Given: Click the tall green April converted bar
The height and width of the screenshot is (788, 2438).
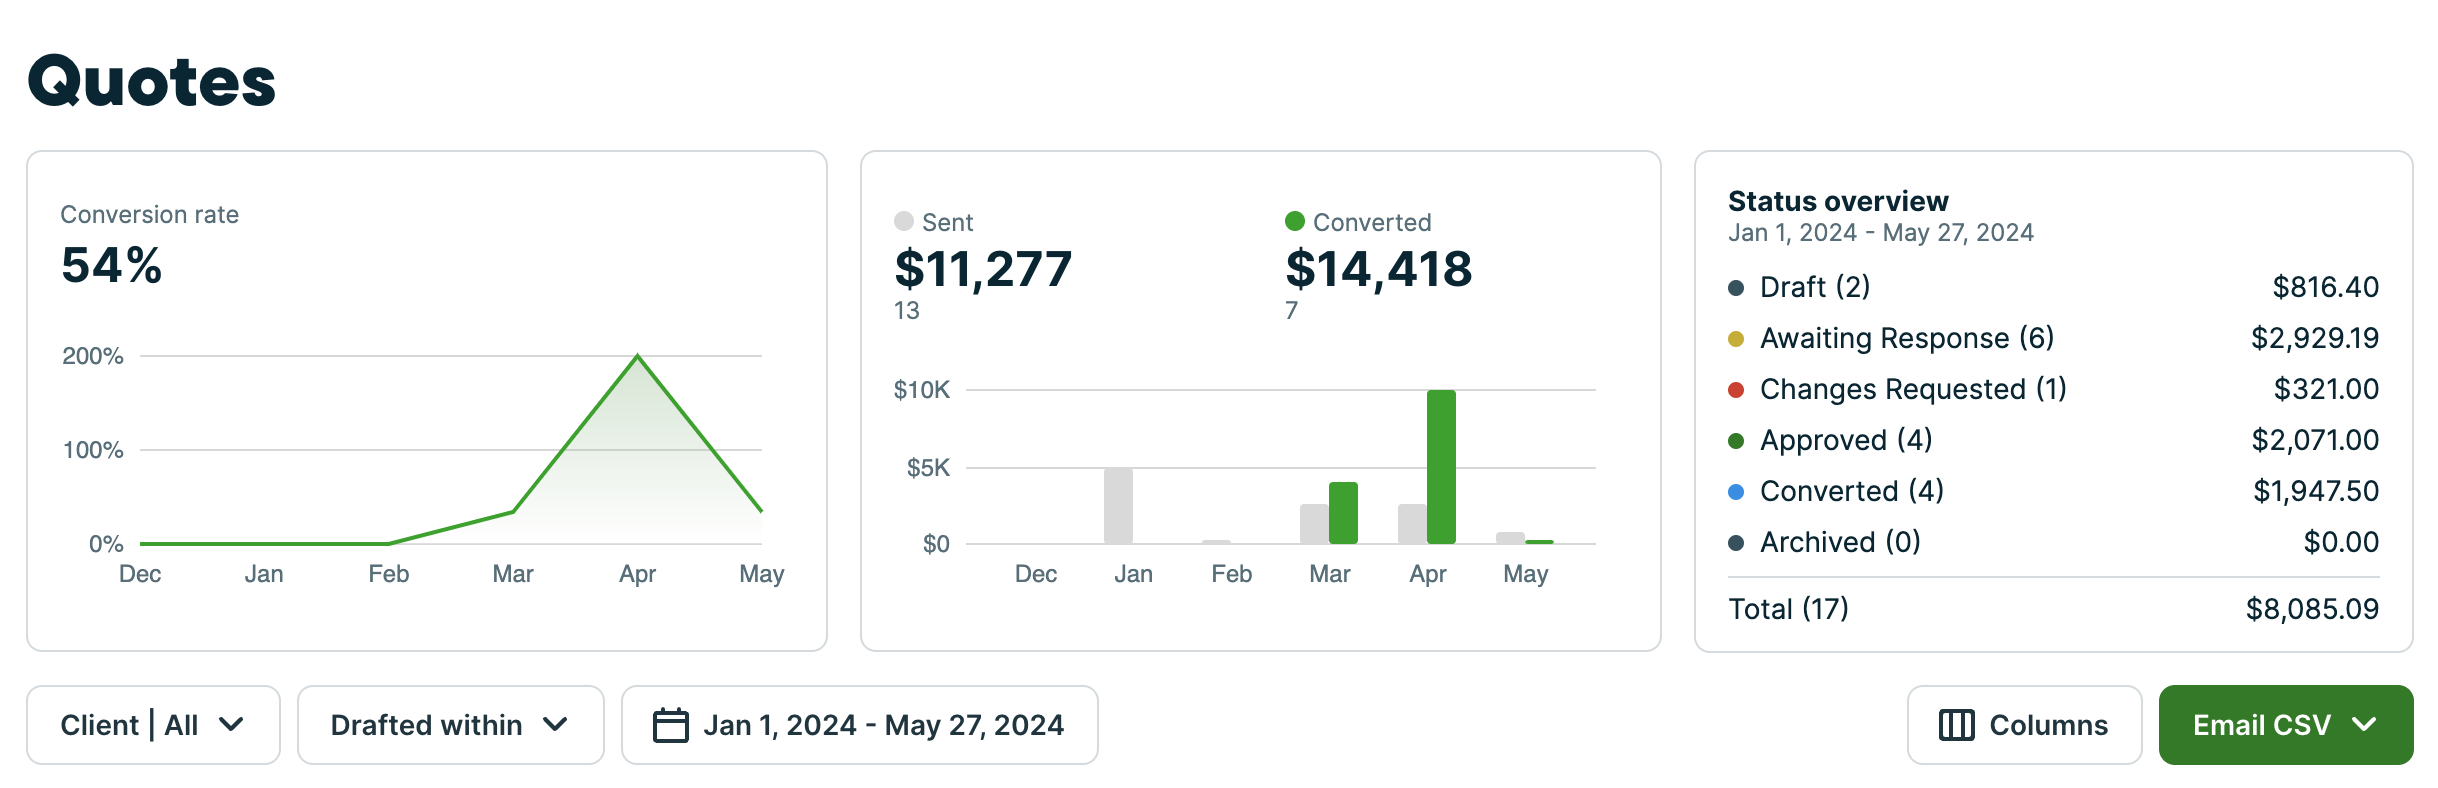Looking at the screenshot, I should pyautogui.click(x=1441, y=466).
